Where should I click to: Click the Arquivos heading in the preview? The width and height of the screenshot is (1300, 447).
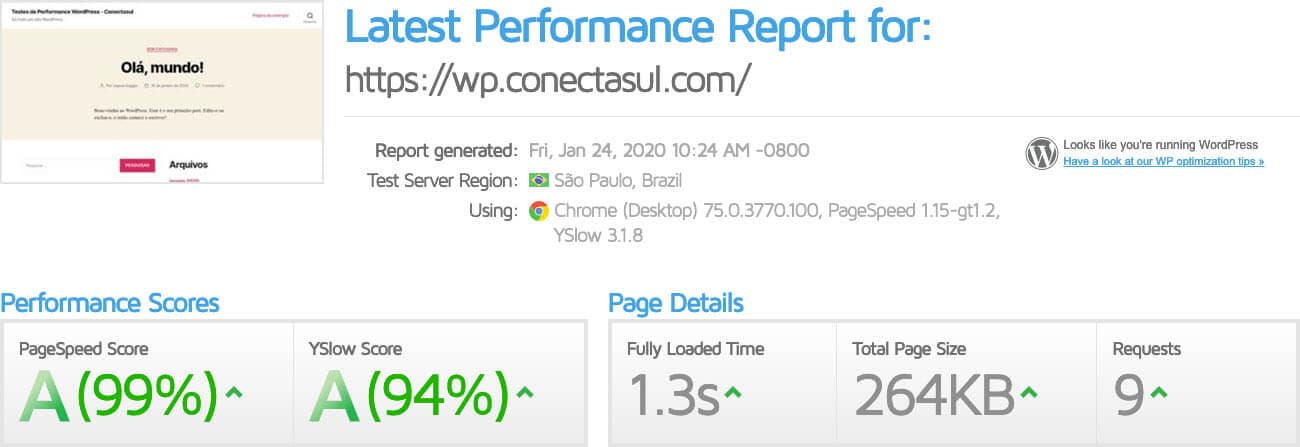coord(188,164)
